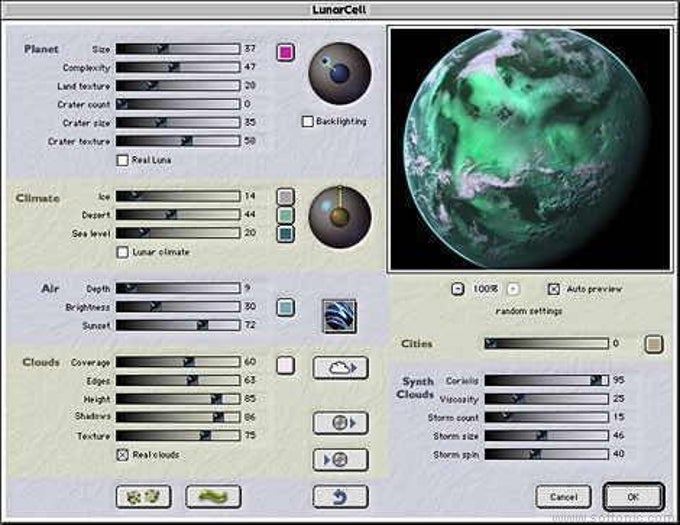Screen dimensions: 680x525
Task: Click the planet light direction sphere
Action: pyautogui.click(x=340, y=73)
